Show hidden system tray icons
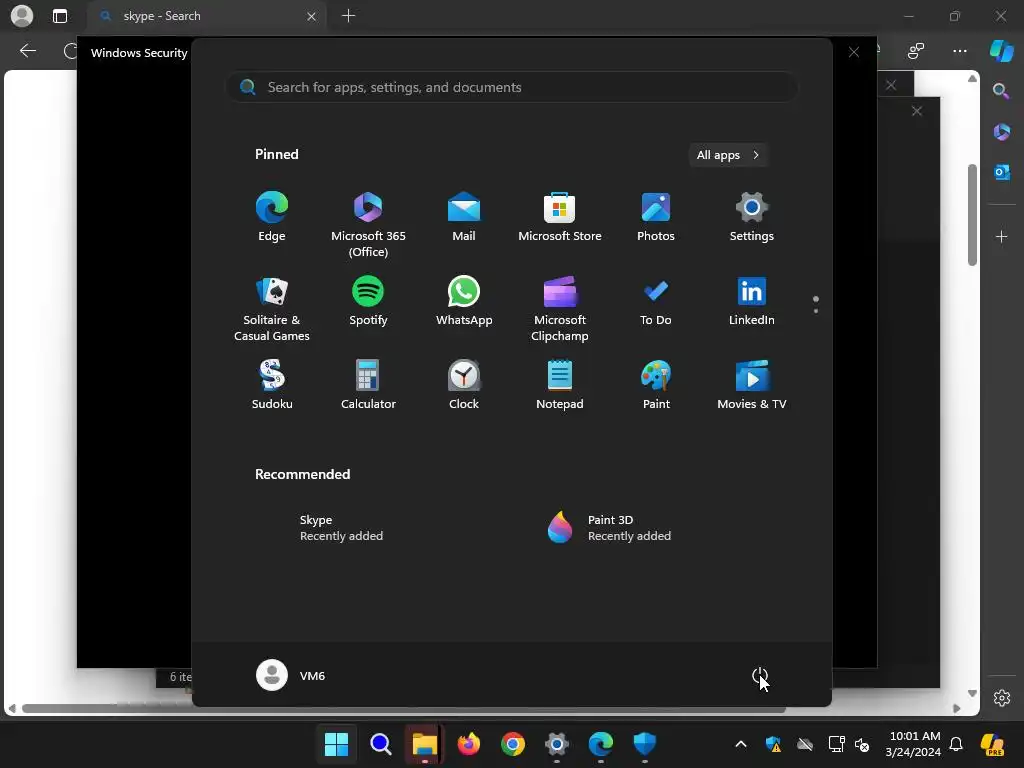This screenshot has height=768, width=1024. tap(741, 744)
